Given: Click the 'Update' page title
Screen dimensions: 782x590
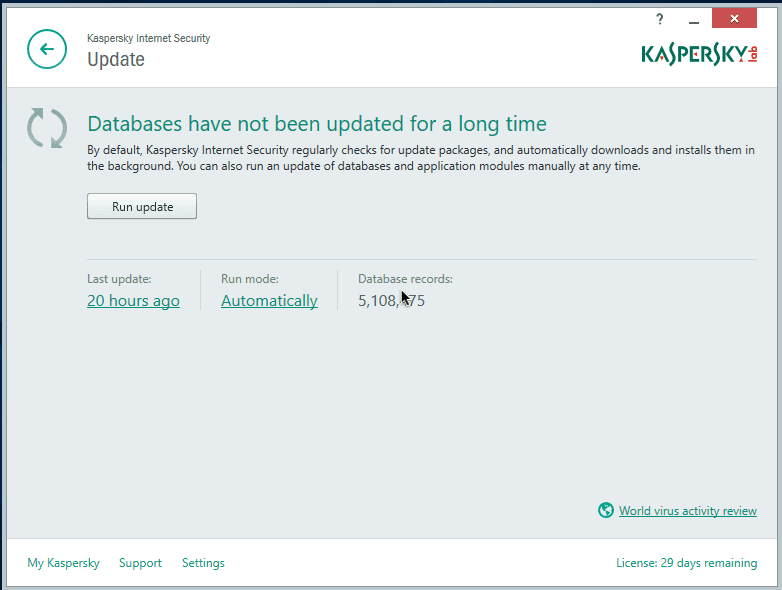Looking at the screenshot, I should (x=116, y=59).
